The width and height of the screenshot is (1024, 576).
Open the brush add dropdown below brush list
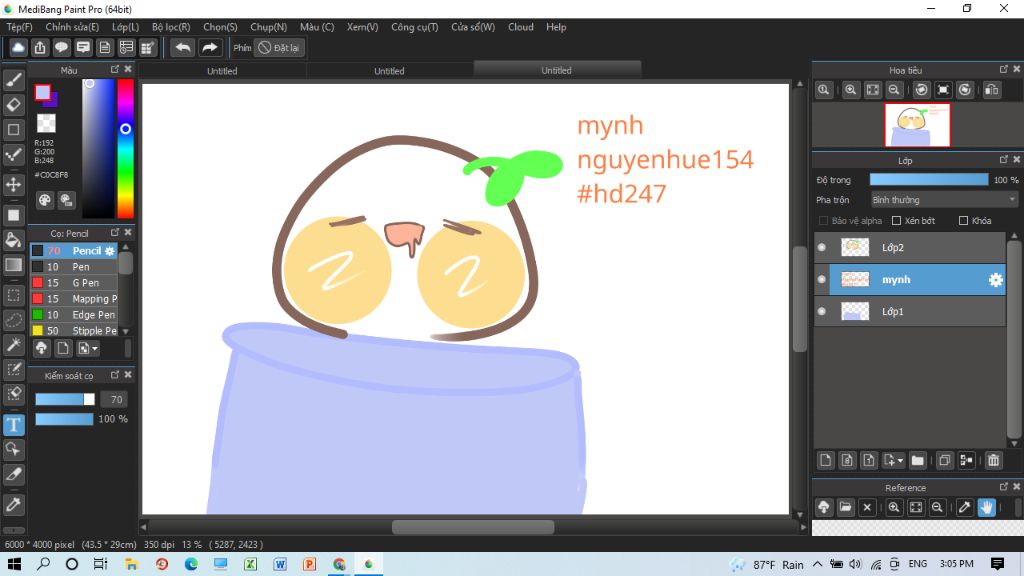coord(94,348)
